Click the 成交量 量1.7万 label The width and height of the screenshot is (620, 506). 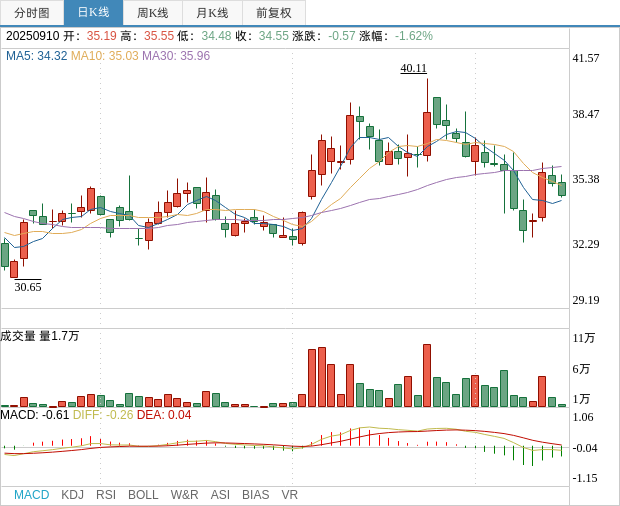click(x=40, y=336)
